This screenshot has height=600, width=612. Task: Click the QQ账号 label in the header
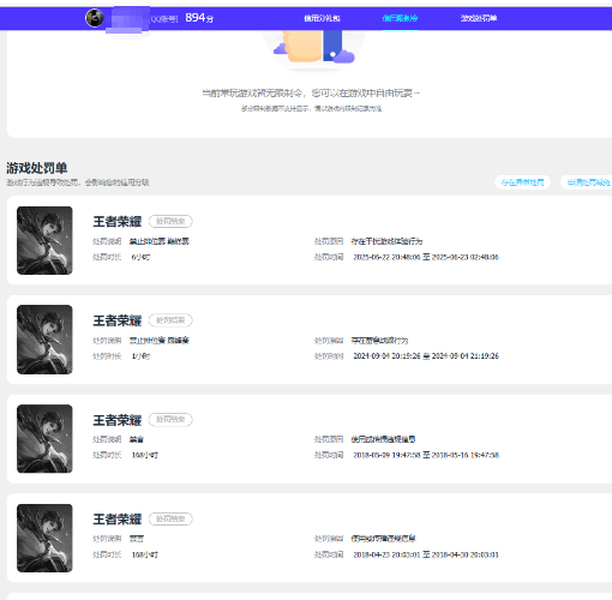coord(164,19)
